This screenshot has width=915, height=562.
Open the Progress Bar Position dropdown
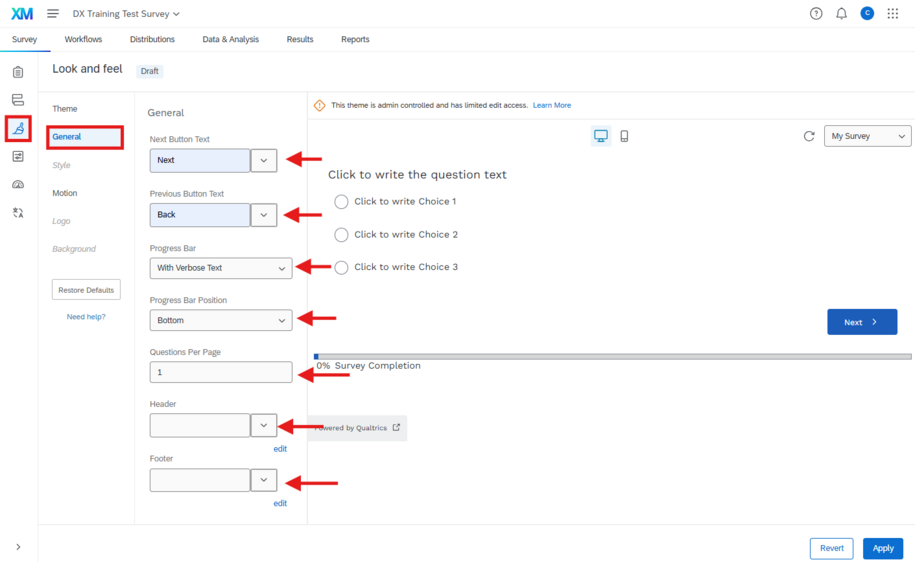tap(221, 320)
